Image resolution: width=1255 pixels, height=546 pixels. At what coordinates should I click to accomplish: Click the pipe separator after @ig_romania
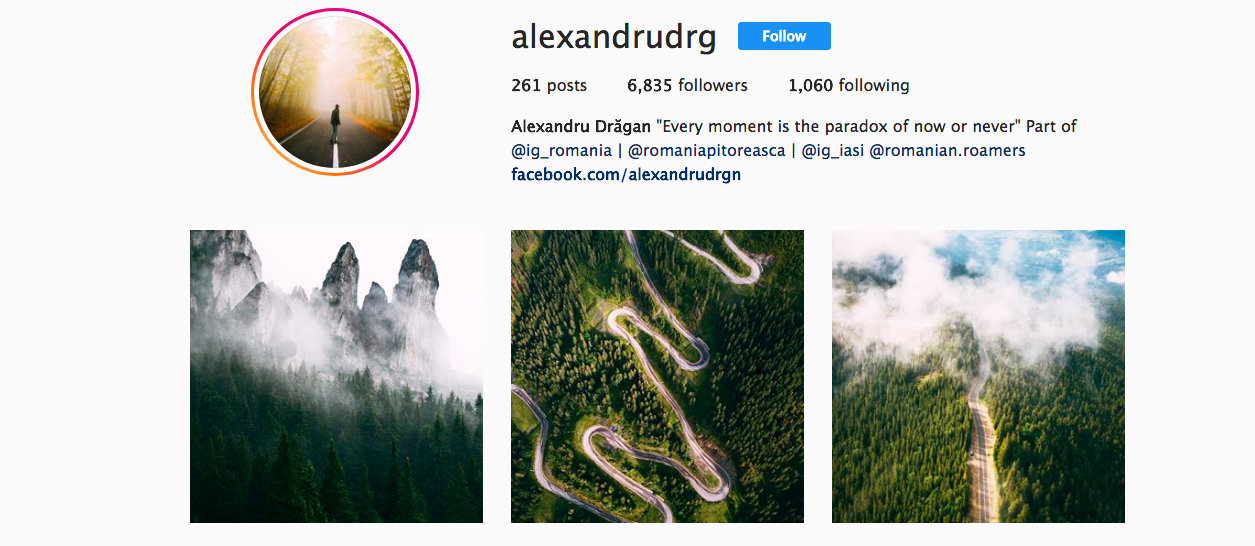(620, 151)
